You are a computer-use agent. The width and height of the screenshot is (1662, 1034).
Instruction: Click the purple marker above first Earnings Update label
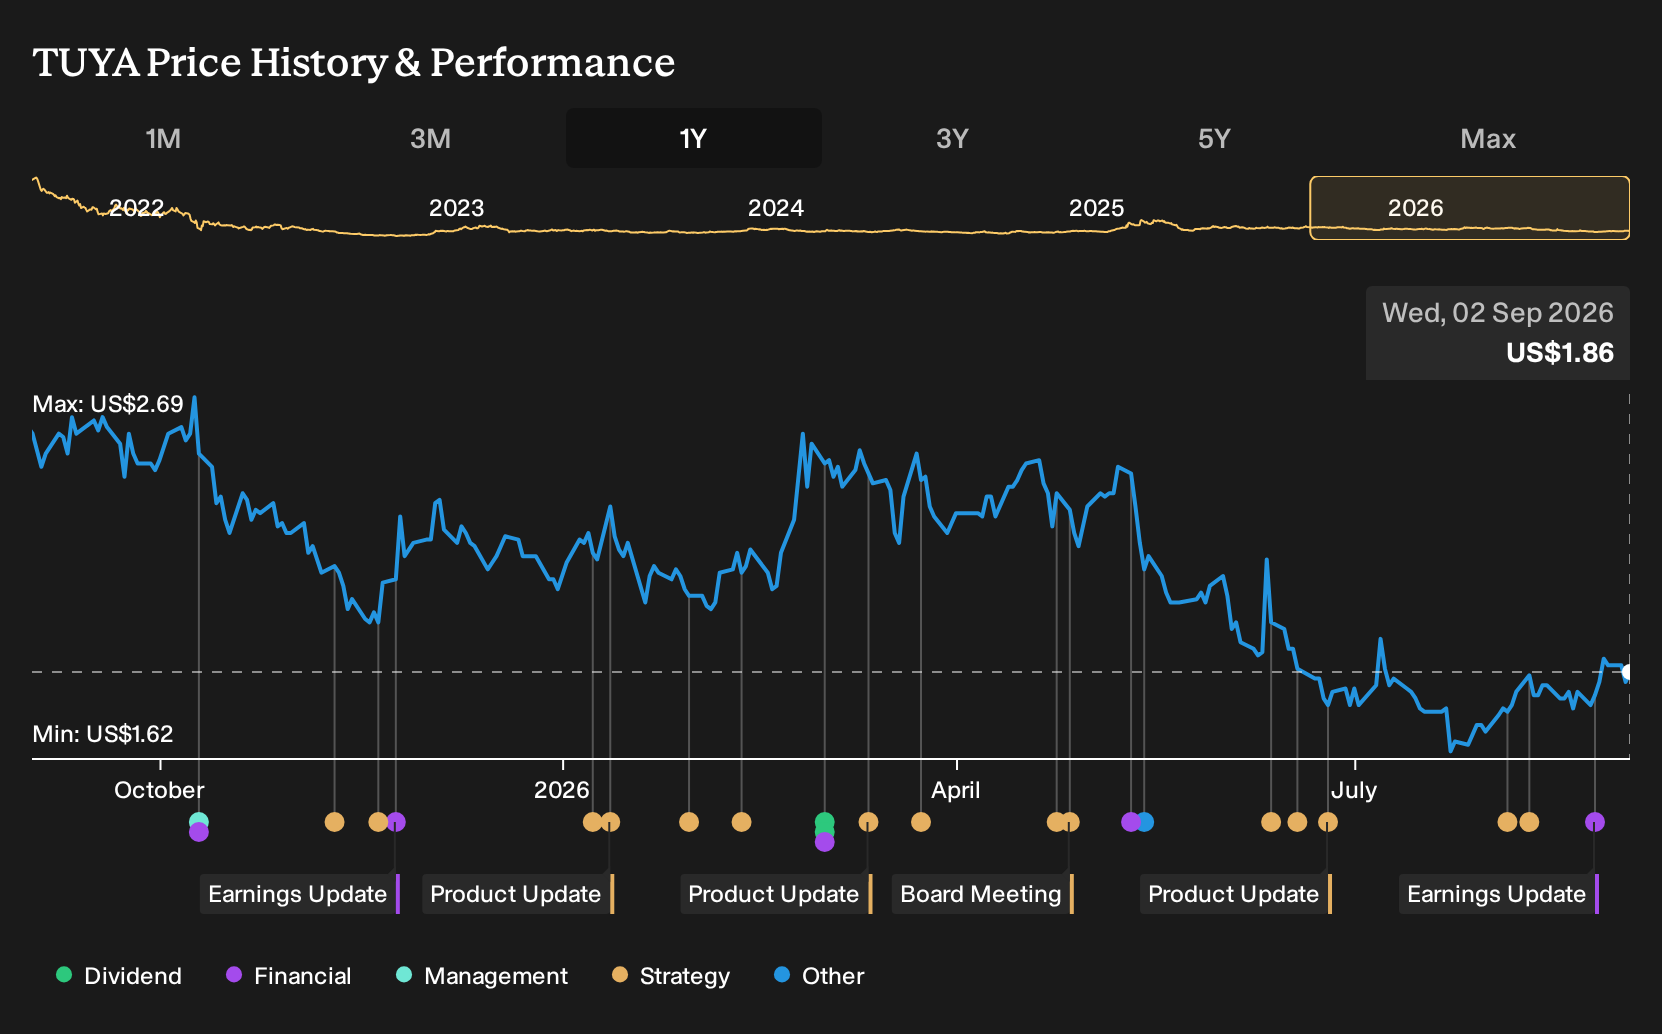[x=396, y=822]
